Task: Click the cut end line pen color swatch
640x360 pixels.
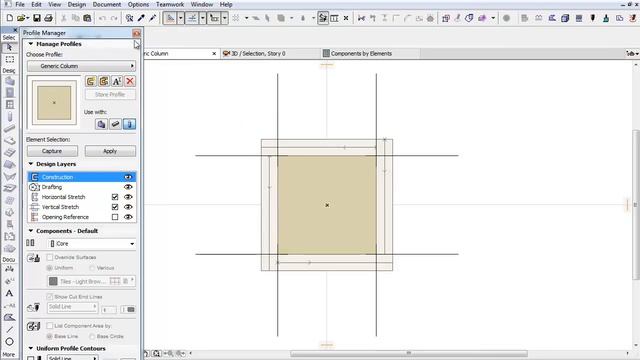Action: [x=131, y=309]
